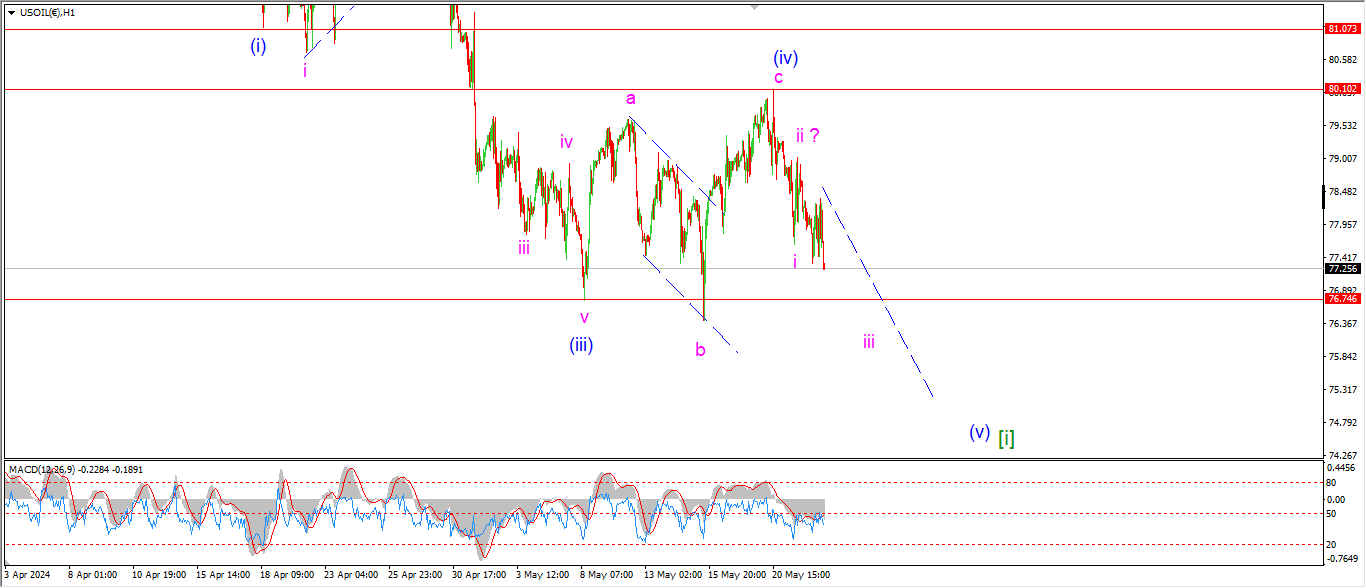This screenshot has width=1366, height=588.
Task: Select the blue (v) wave label
Action: [x=979, y=432]
